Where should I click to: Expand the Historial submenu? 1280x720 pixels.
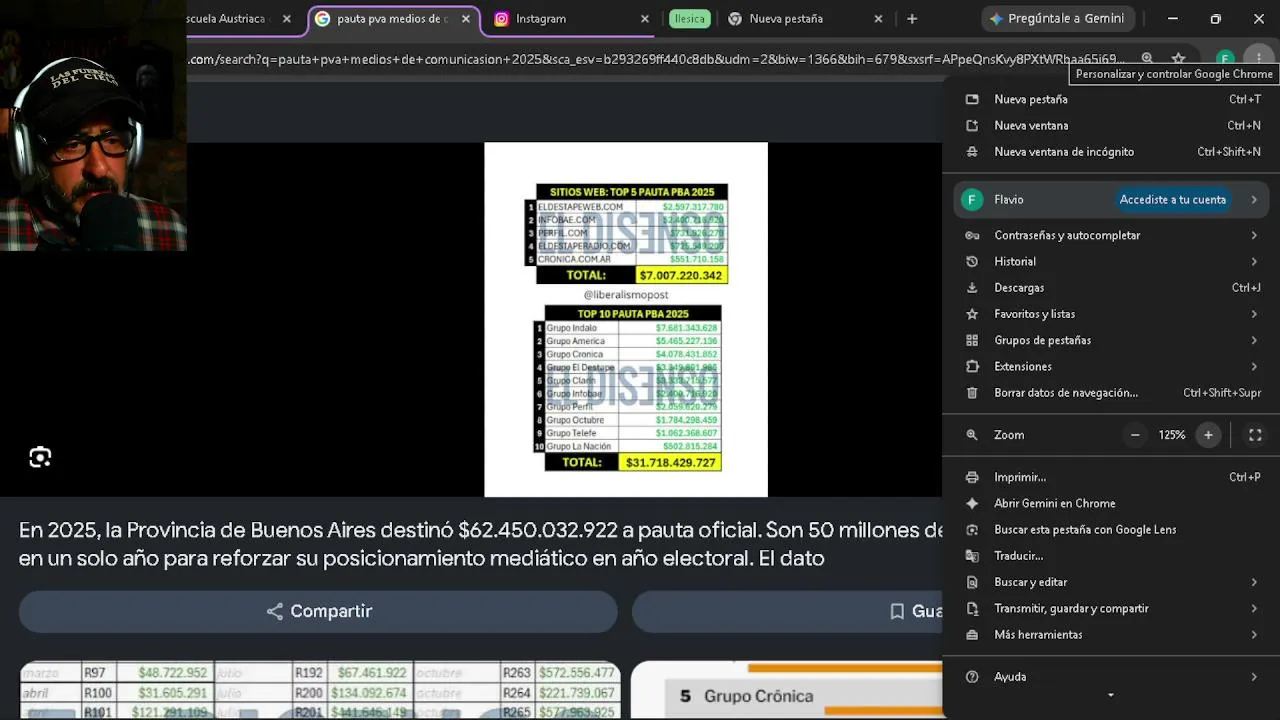click(x=1254, y=262)
